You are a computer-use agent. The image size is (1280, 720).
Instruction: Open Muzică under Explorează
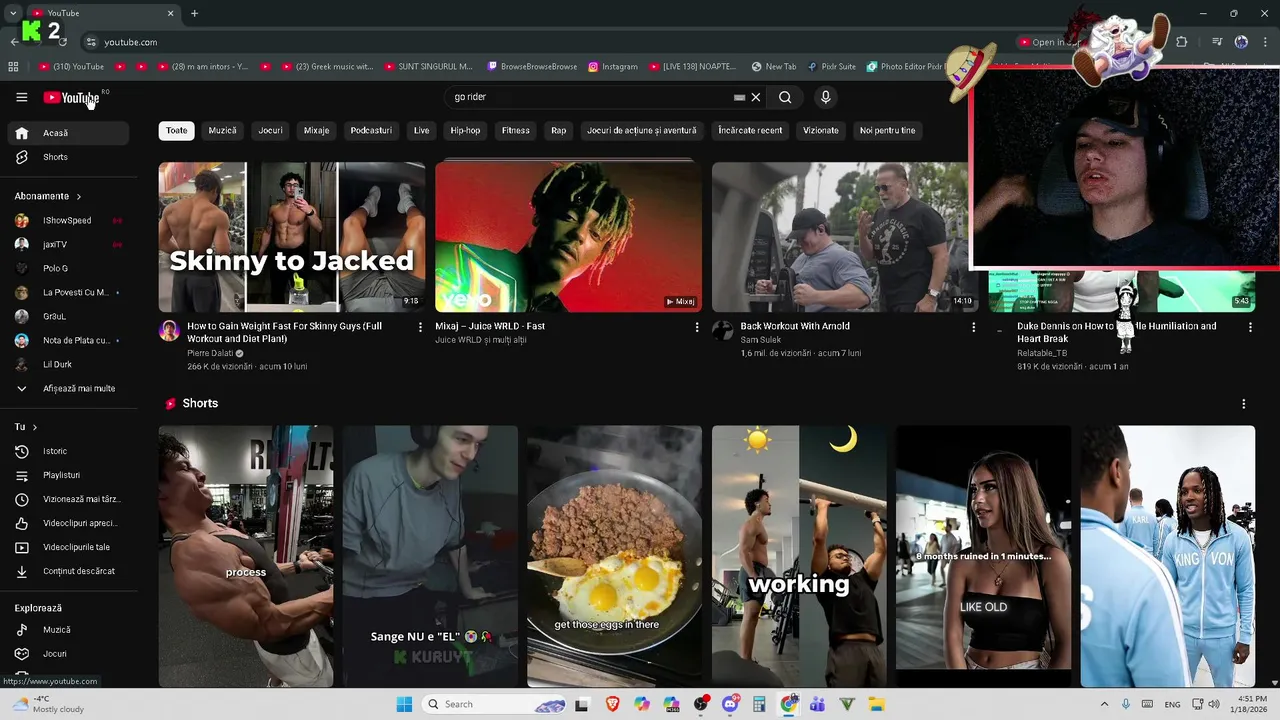pyautogui.click(x=69, y=630)
